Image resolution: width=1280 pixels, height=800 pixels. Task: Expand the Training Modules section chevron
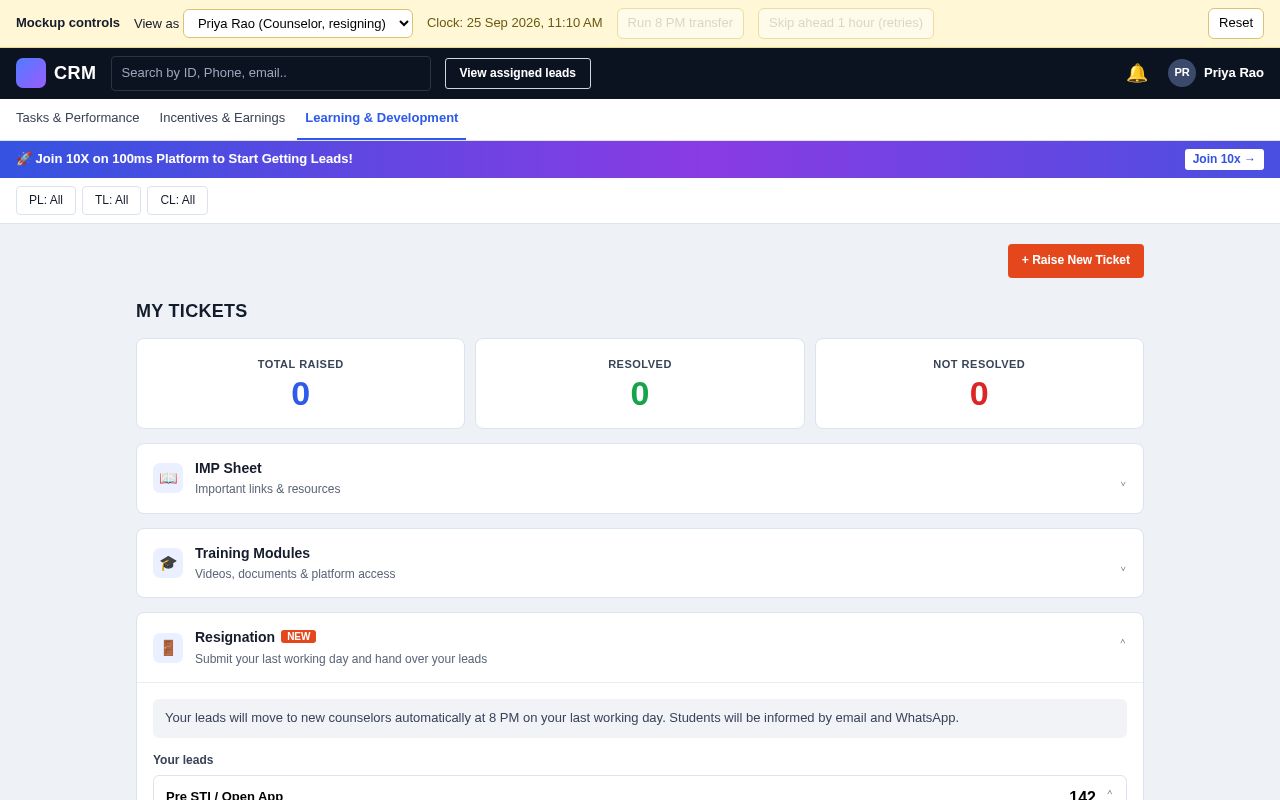tap(1123, 570)
